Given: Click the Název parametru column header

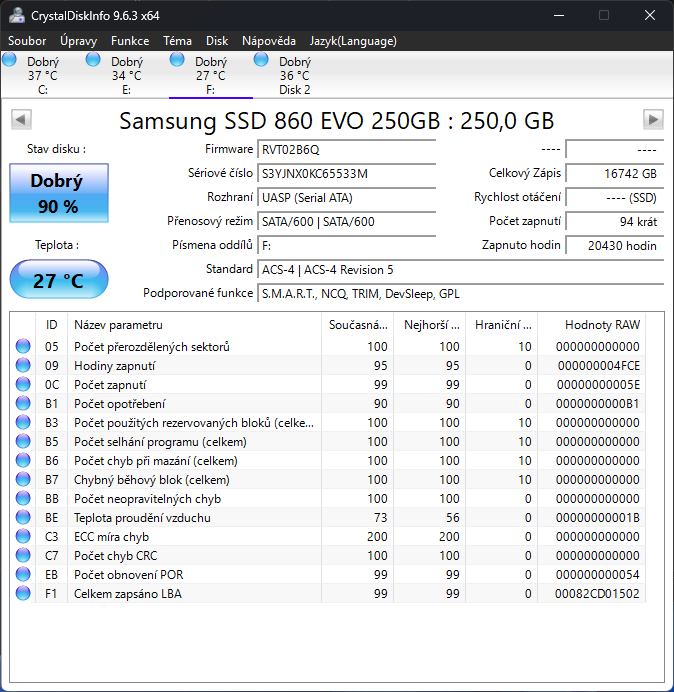Looking at the screenshot, I should pos(194,325).
